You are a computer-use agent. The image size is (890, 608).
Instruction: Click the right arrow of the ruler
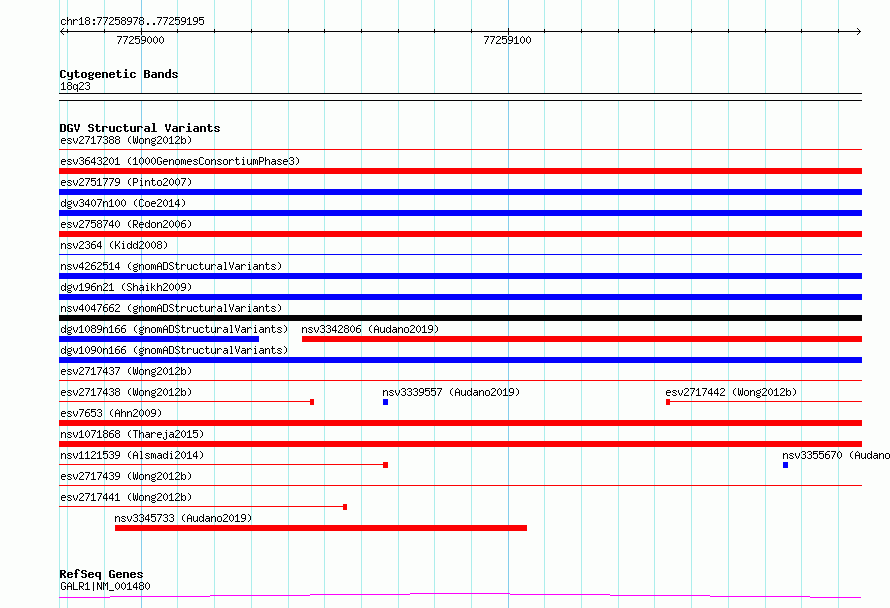[x=858, y=32]
